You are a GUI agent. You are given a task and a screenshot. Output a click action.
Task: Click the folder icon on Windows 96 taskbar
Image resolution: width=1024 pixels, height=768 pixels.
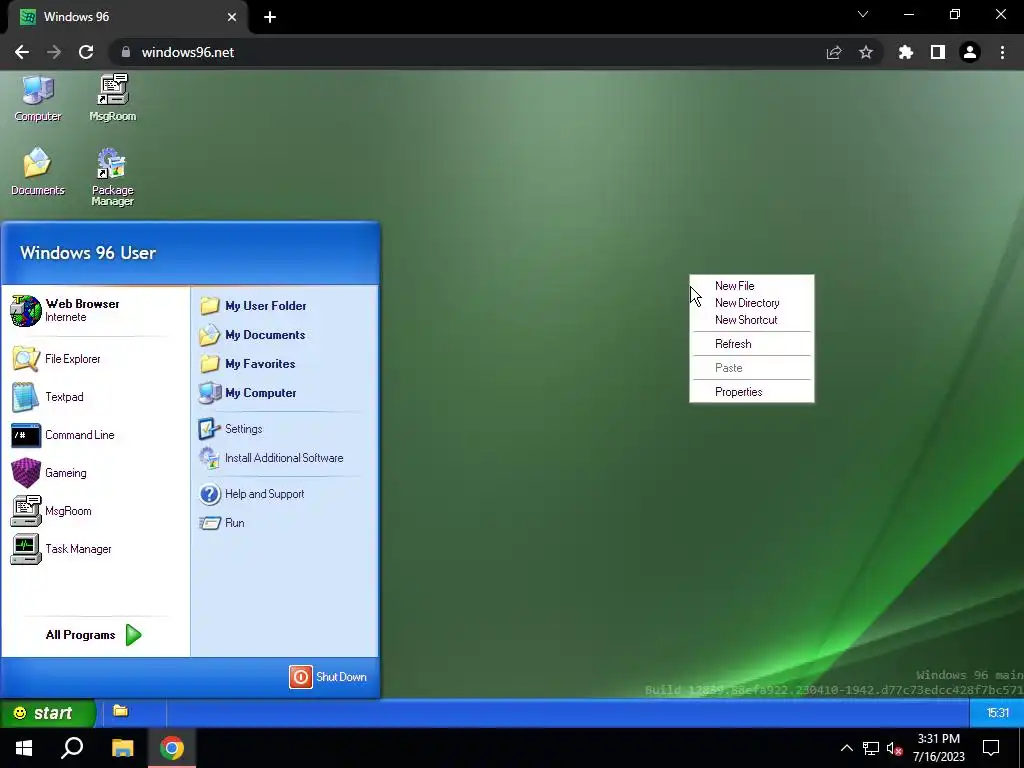click(120, 711)
